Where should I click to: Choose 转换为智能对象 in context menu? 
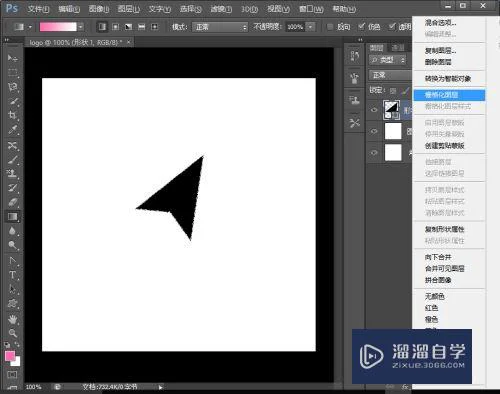448,79
